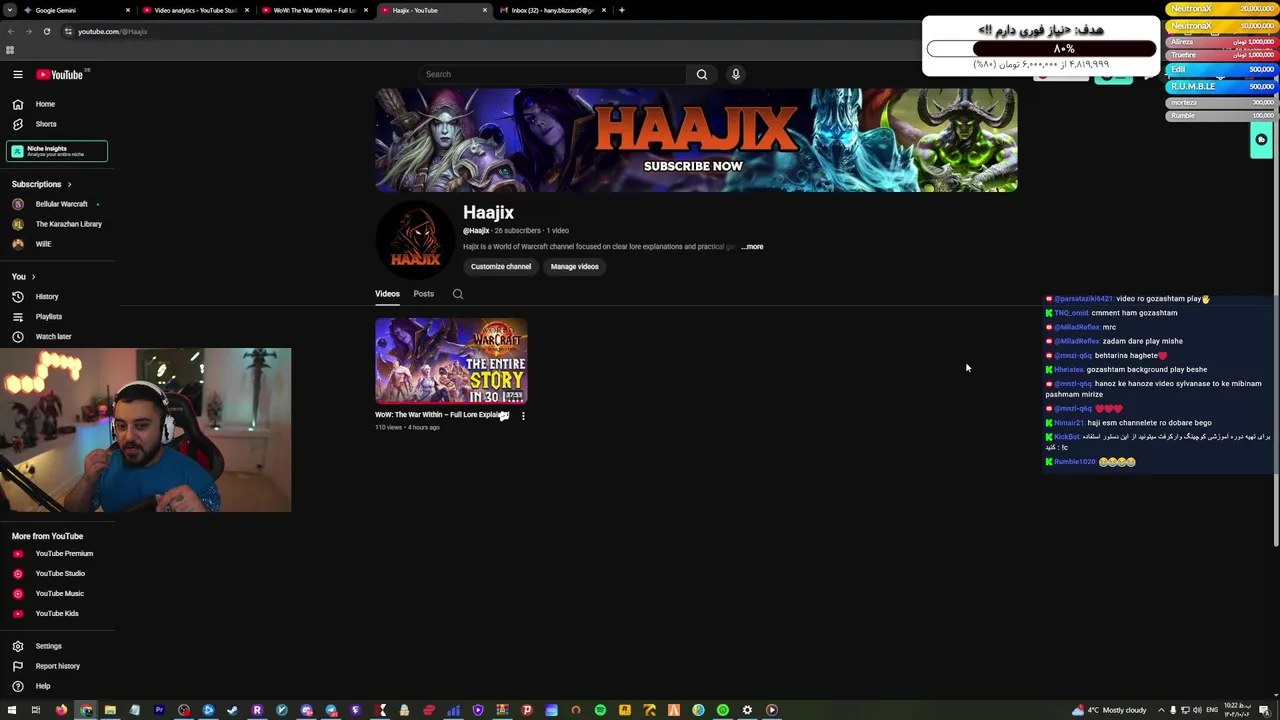Image resolution: width=1280 pixels, height=720 pixels.
Task: Open Niche Insights extension button
Action: tap(57, 151)
